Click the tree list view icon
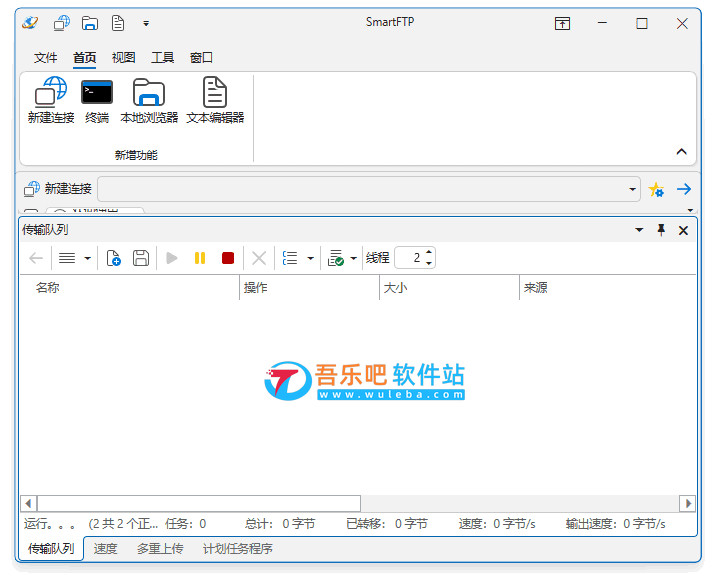 (290, 258)
